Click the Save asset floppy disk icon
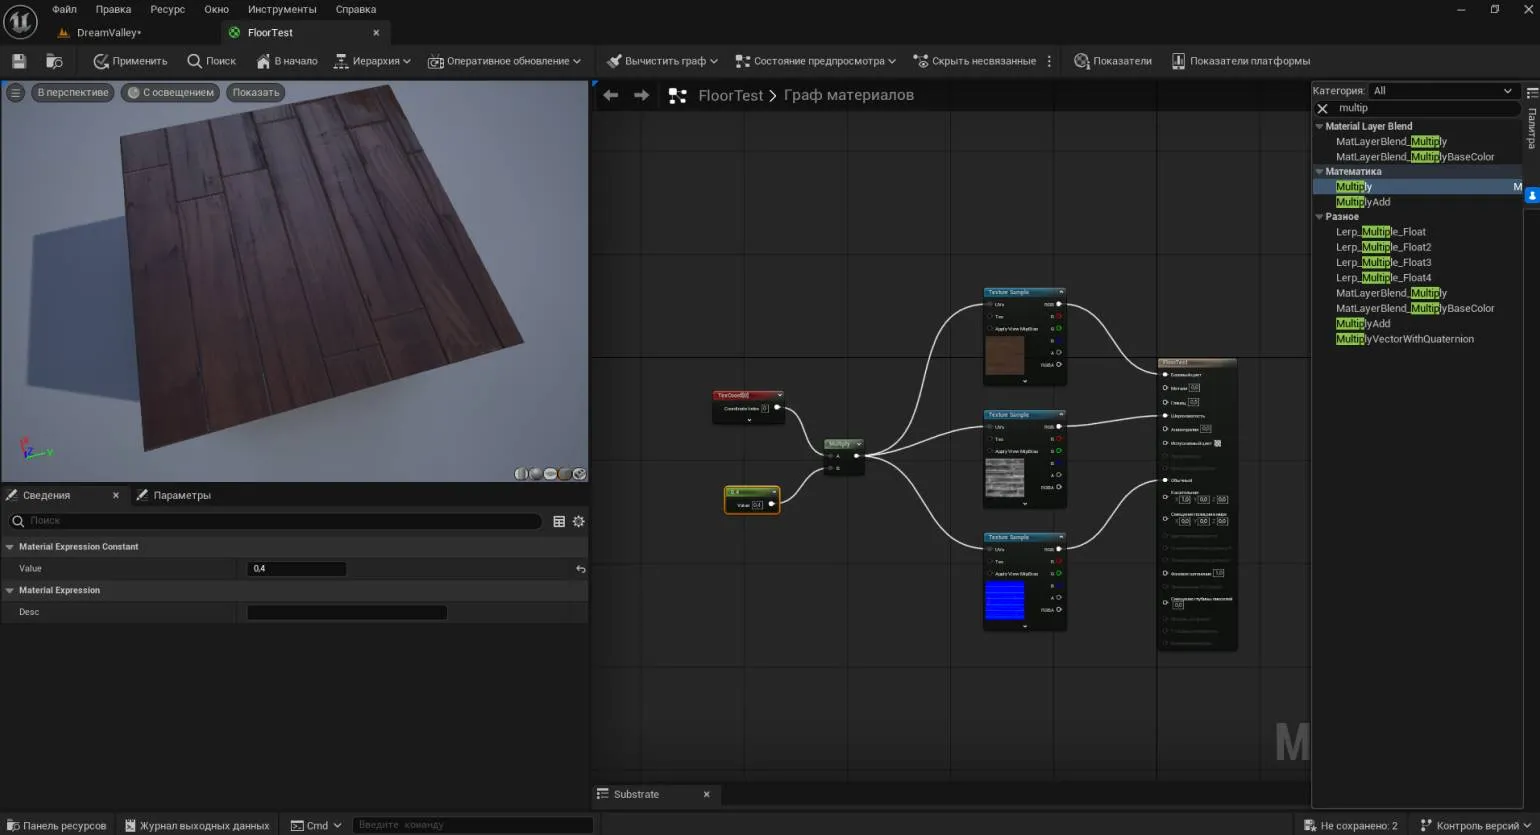This screenshot has width=1540, height=835. [x=19, y=61]
